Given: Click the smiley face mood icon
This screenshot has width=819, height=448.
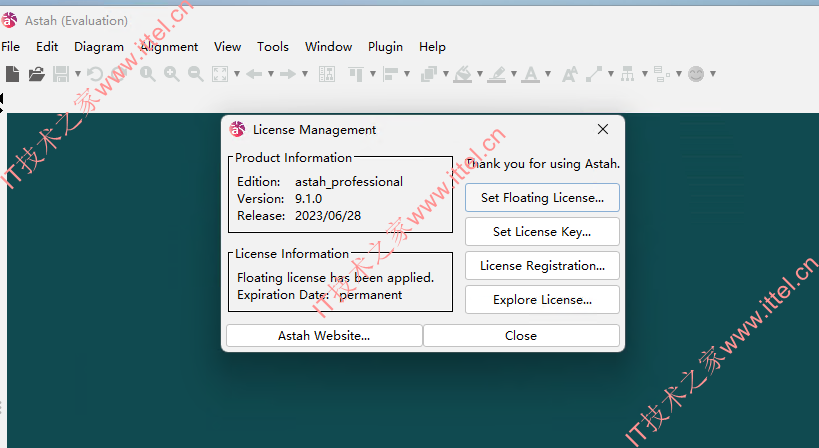Looking at the screenshot, I should point(696,74).
